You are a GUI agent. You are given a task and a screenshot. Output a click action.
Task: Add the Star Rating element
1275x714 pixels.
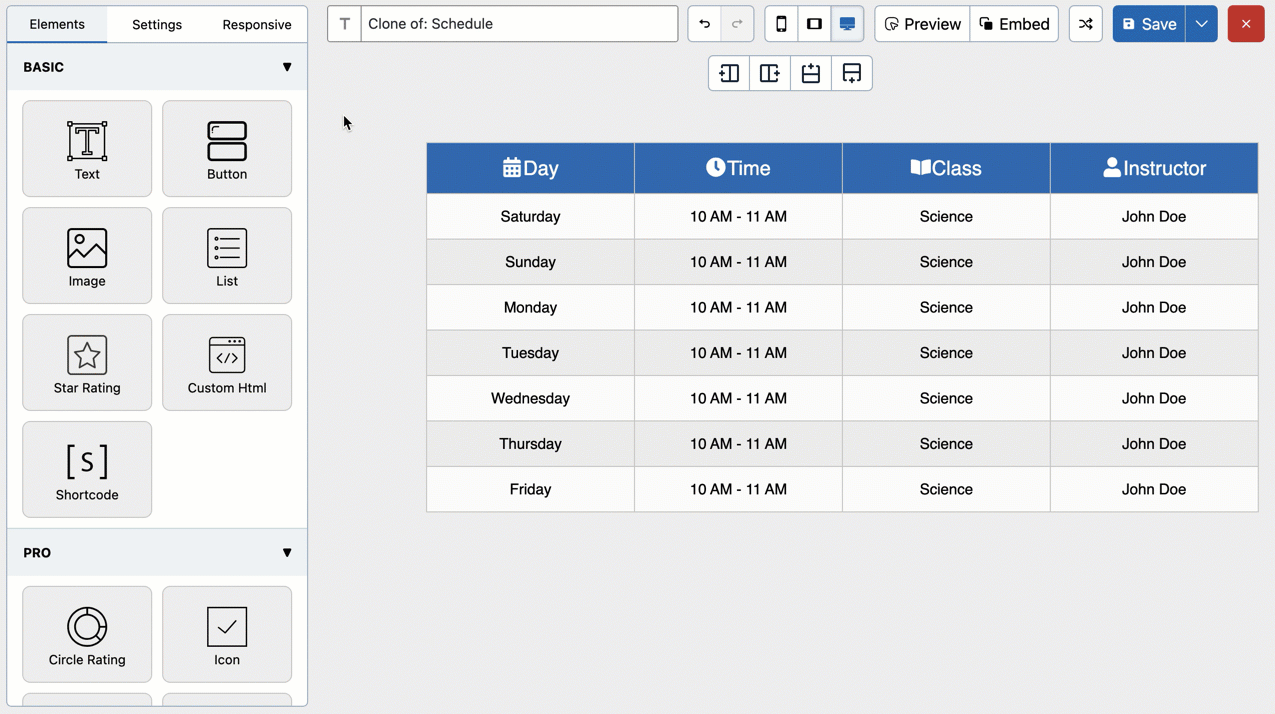pyautogui.click(x=87, y=363)
